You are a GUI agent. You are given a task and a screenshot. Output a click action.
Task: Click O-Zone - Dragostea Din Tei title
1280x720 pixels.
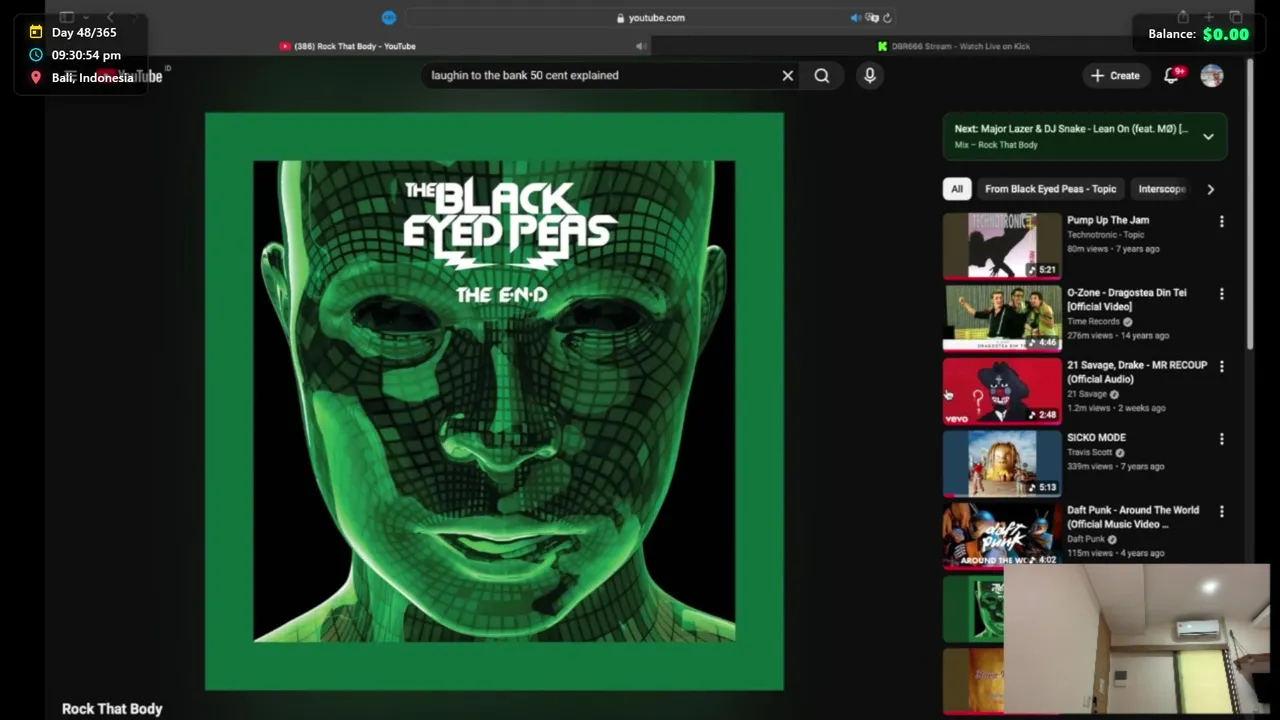(x=1127, y=300)
